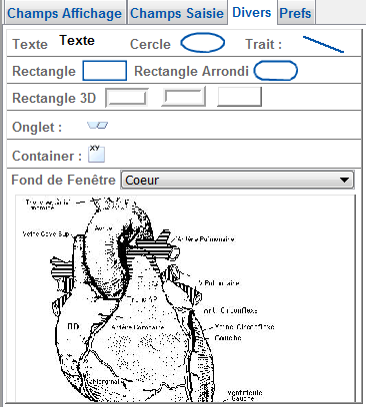366x407 pixels.
Task: Choose the Trait diagonal line tool
Action: (x=323, y=44)
